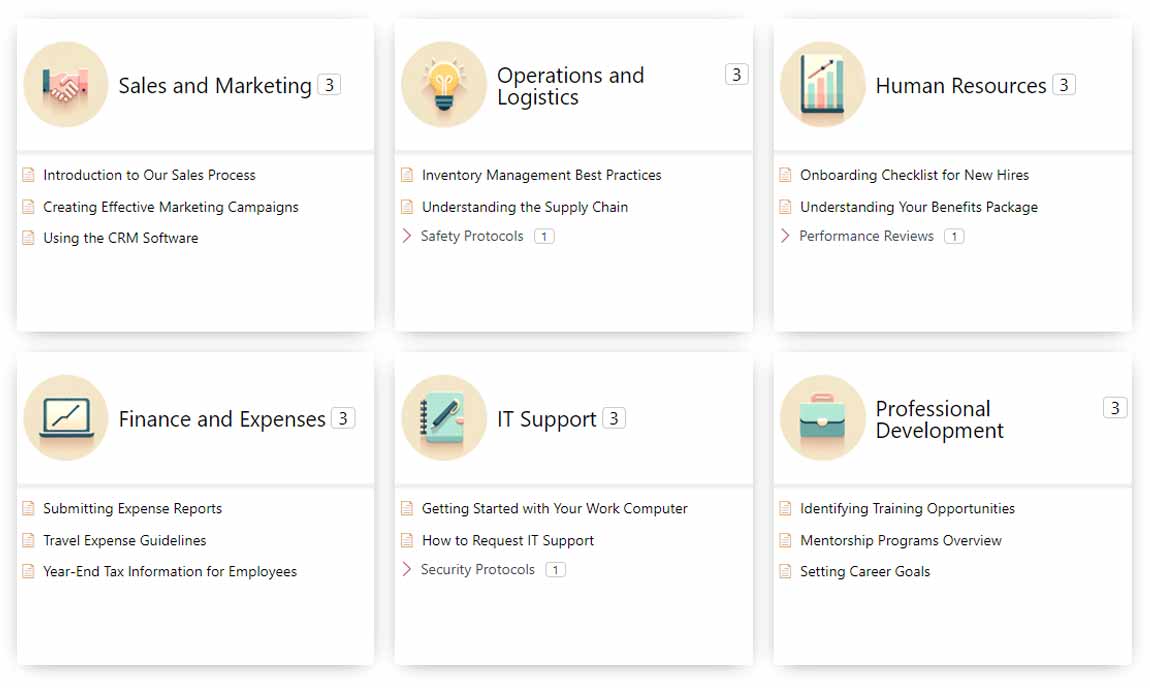Click the handshake Sales and Marketing icon
This screenshot has width=1150, height=688.
pyautogui.click(x=65, y=85)
